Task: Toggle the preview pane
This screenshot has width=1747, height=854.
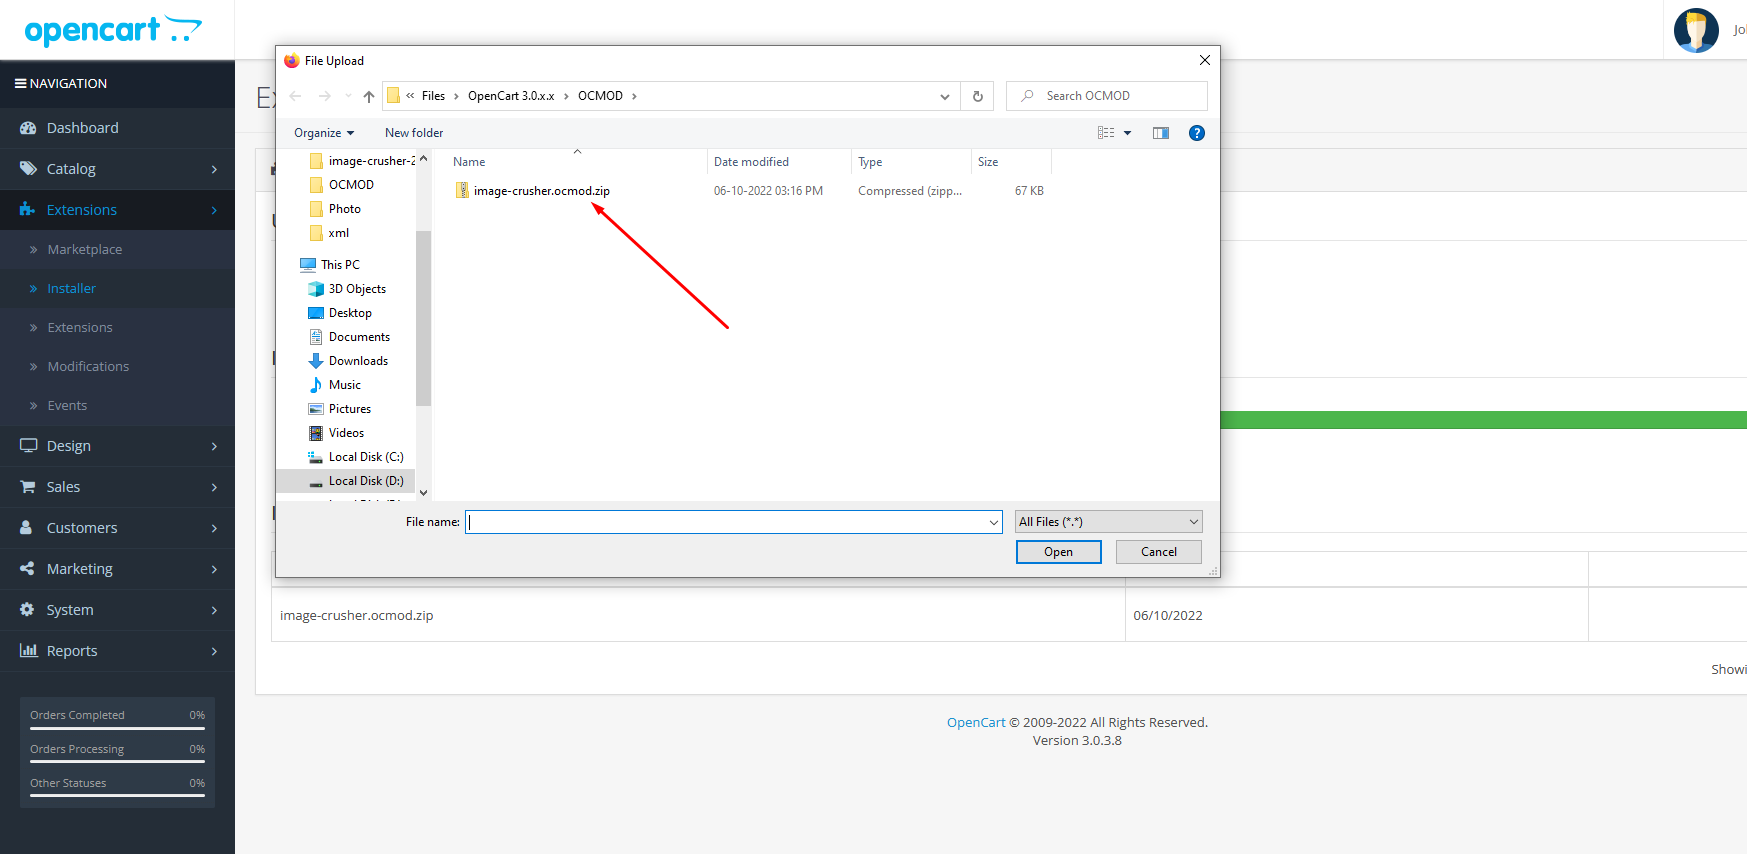Action: (x=1161, y=133)
